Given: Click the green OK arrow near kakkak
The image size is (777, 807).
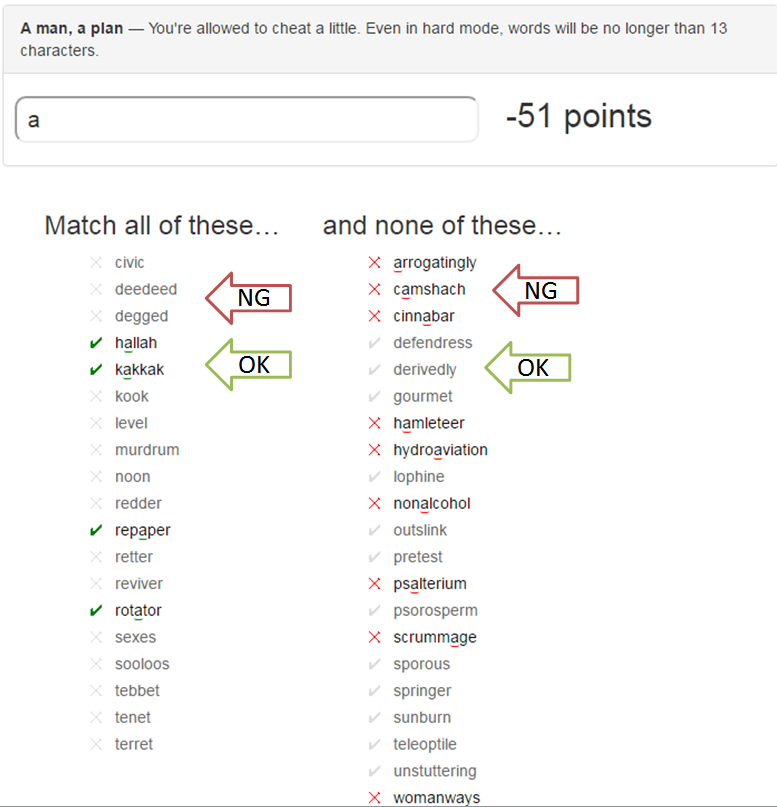Looking at the screenshot, I should (x=248, y=365).
